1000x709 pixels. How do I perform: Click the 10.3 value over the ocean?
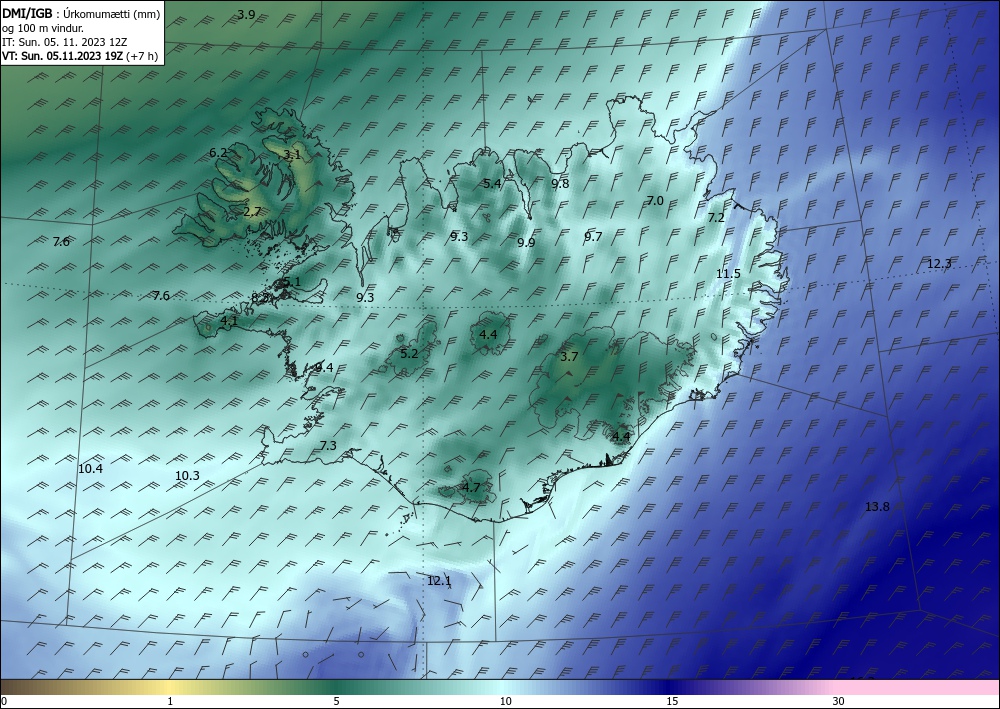tap(187, 476)
